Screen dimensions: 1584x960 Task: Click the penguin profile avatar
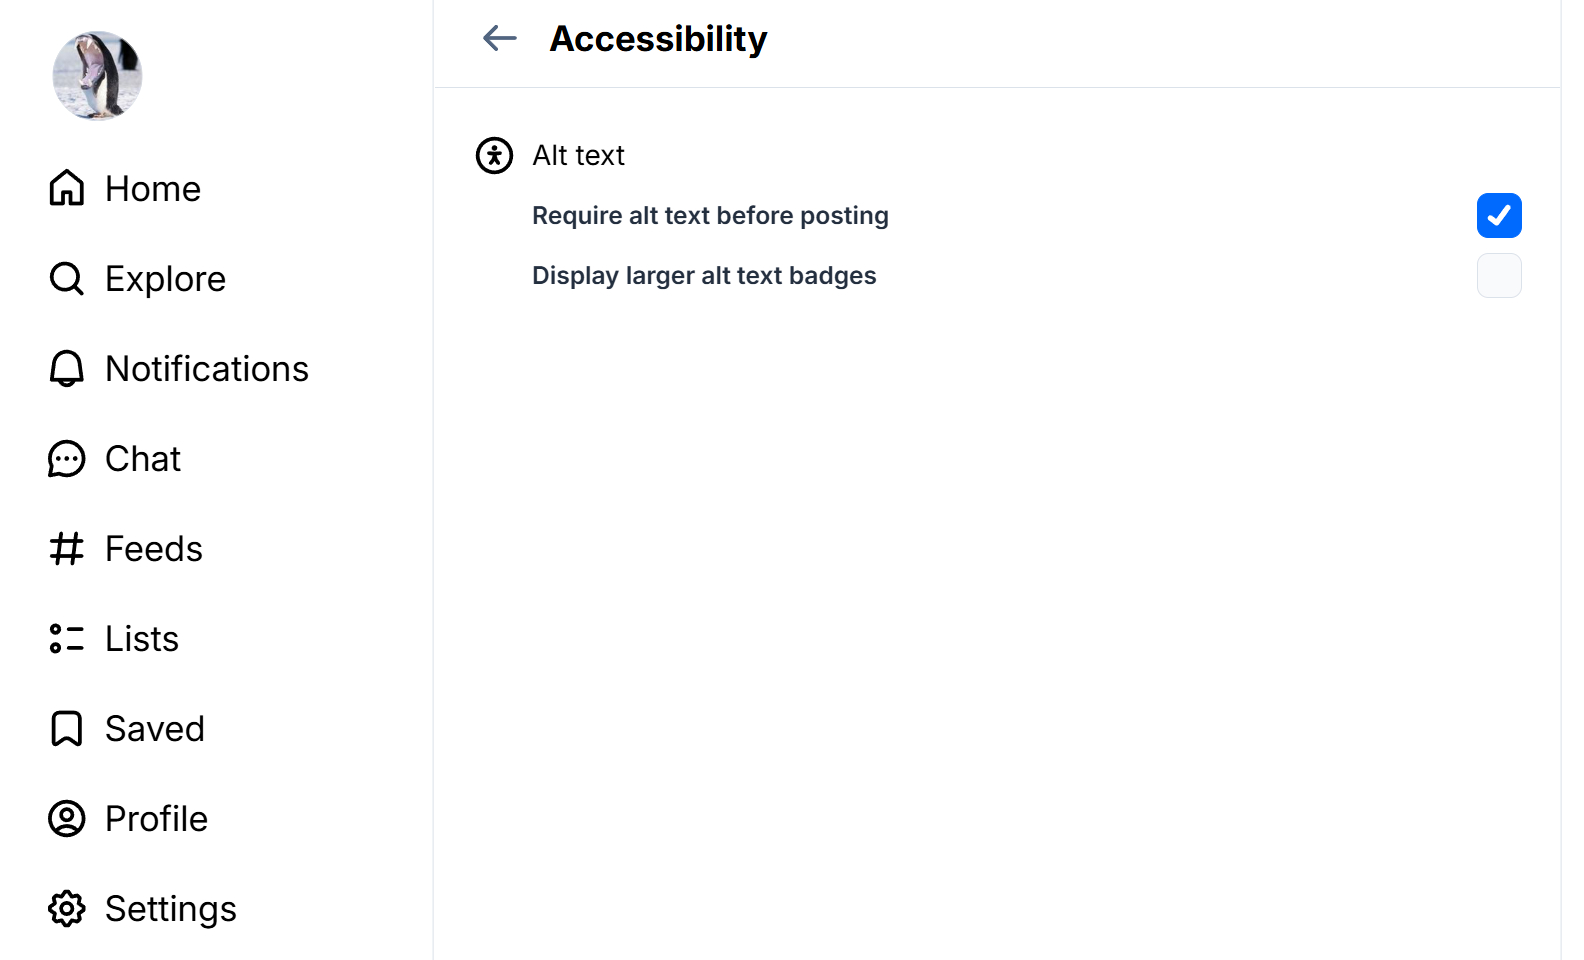point(97,76)
